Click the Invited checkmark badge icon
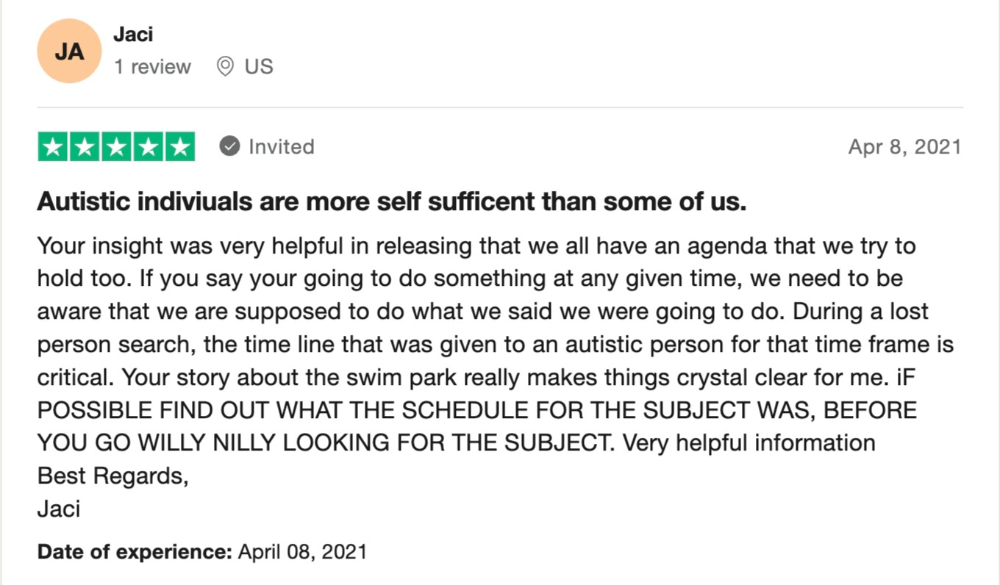Viewport: 1000px width, 585px height. (x=230, y=147)
